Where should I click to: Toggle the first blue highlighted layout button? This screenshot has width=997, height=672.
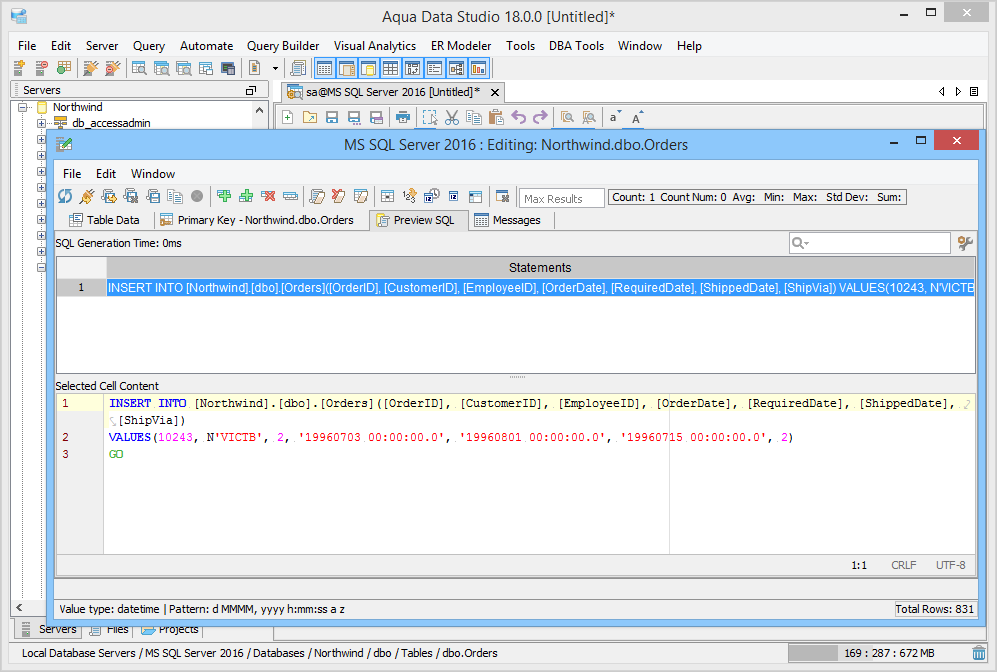point(324,68)
